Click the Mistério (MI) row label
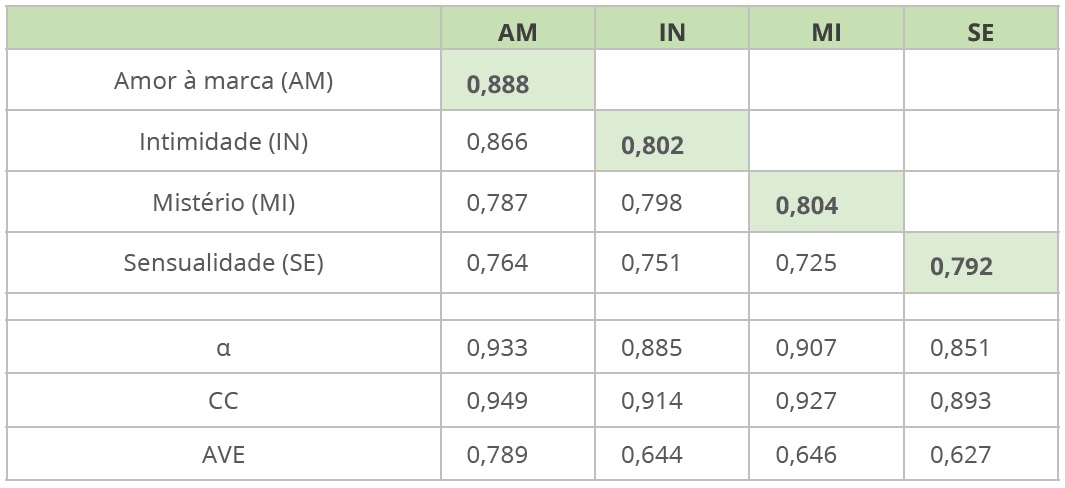The width and height of the screenshot is (1065, 488). coord(223,203)
